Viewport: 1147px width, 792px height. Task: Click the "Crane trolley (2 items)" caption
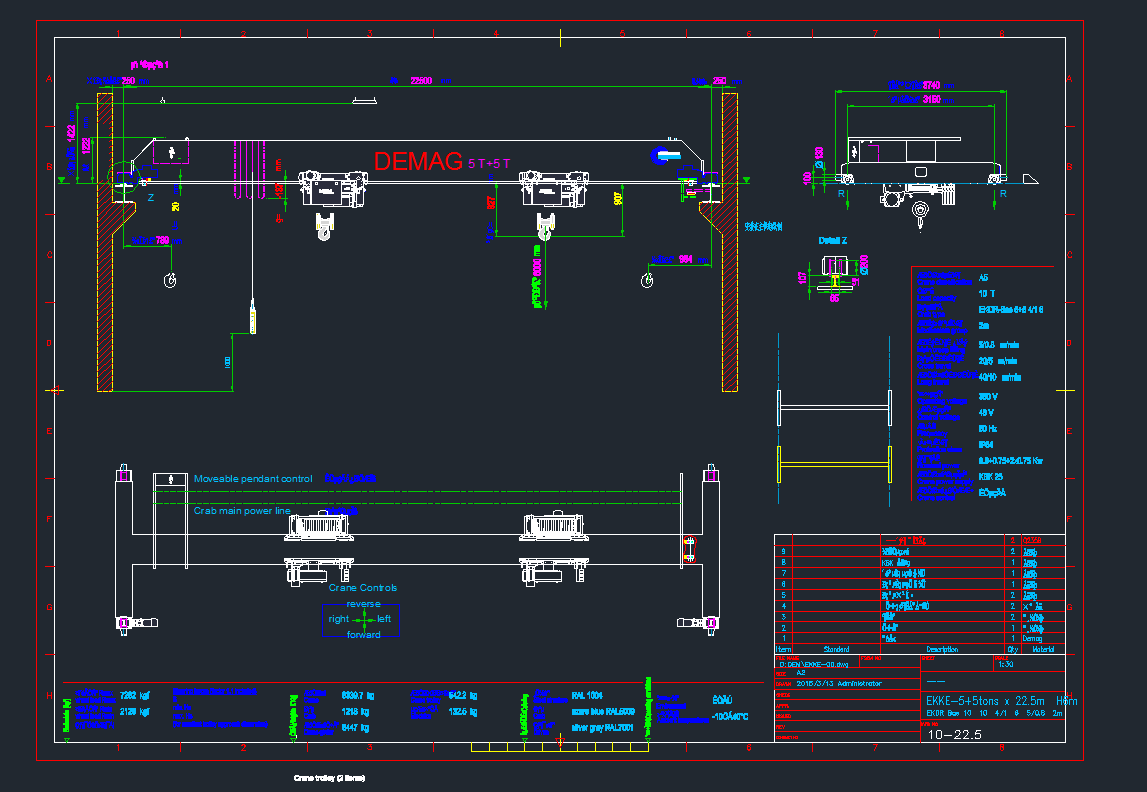pyautogui.click(x=329, y=778)
